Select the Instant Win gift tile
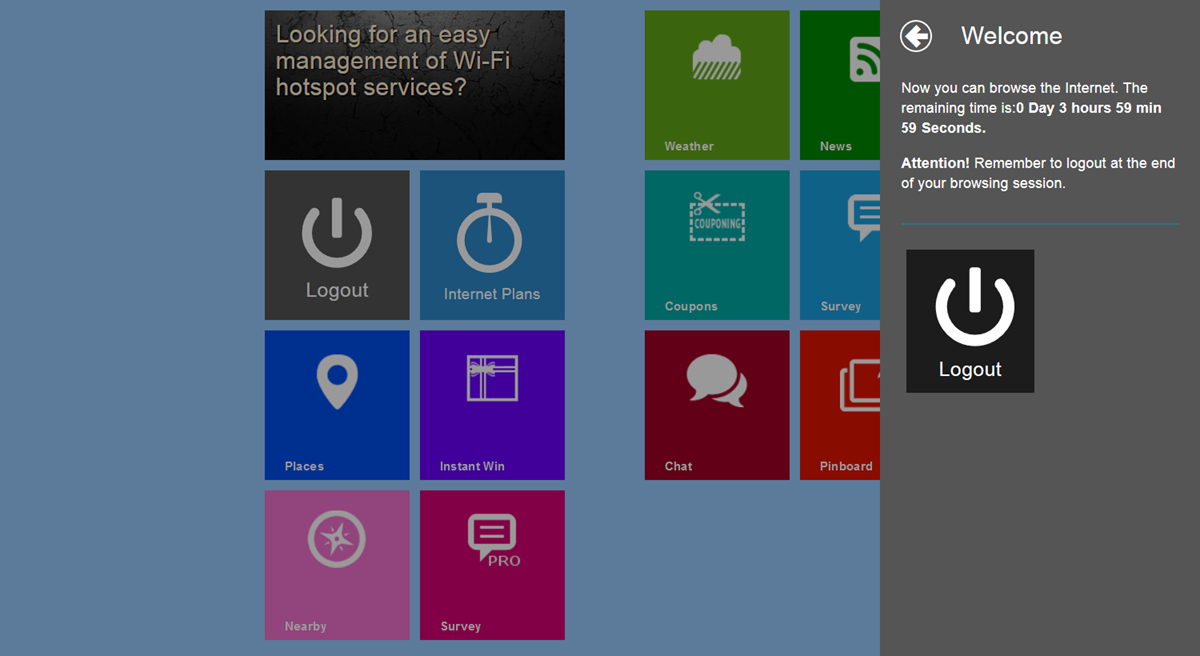 (492, 405)
